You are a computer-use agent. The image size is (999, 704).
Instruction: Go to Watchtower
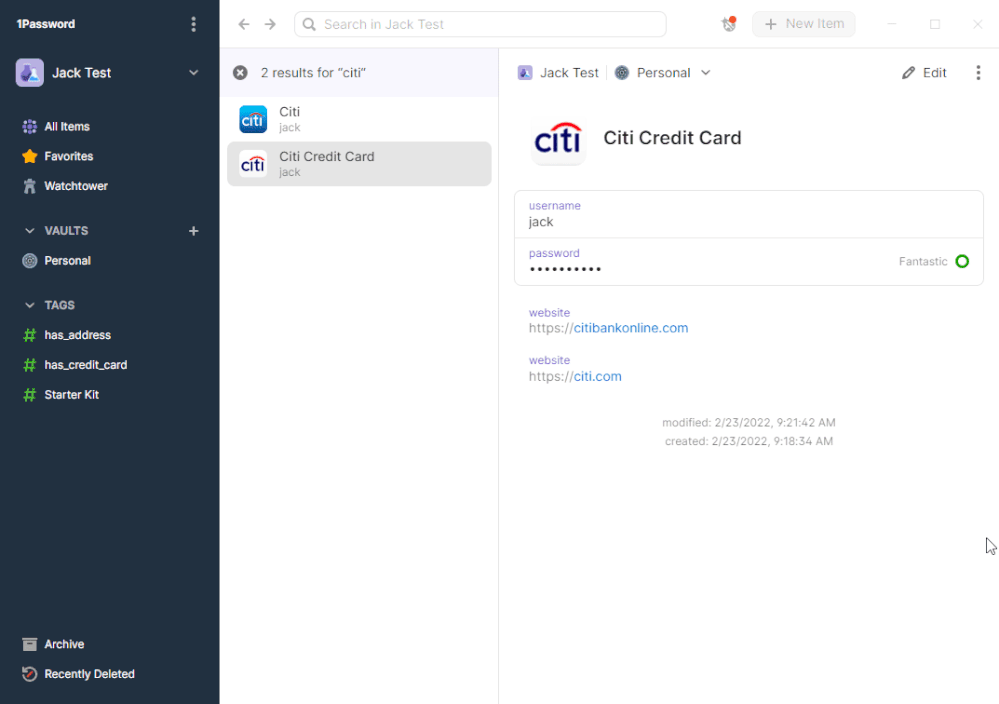tap(75, 186)
